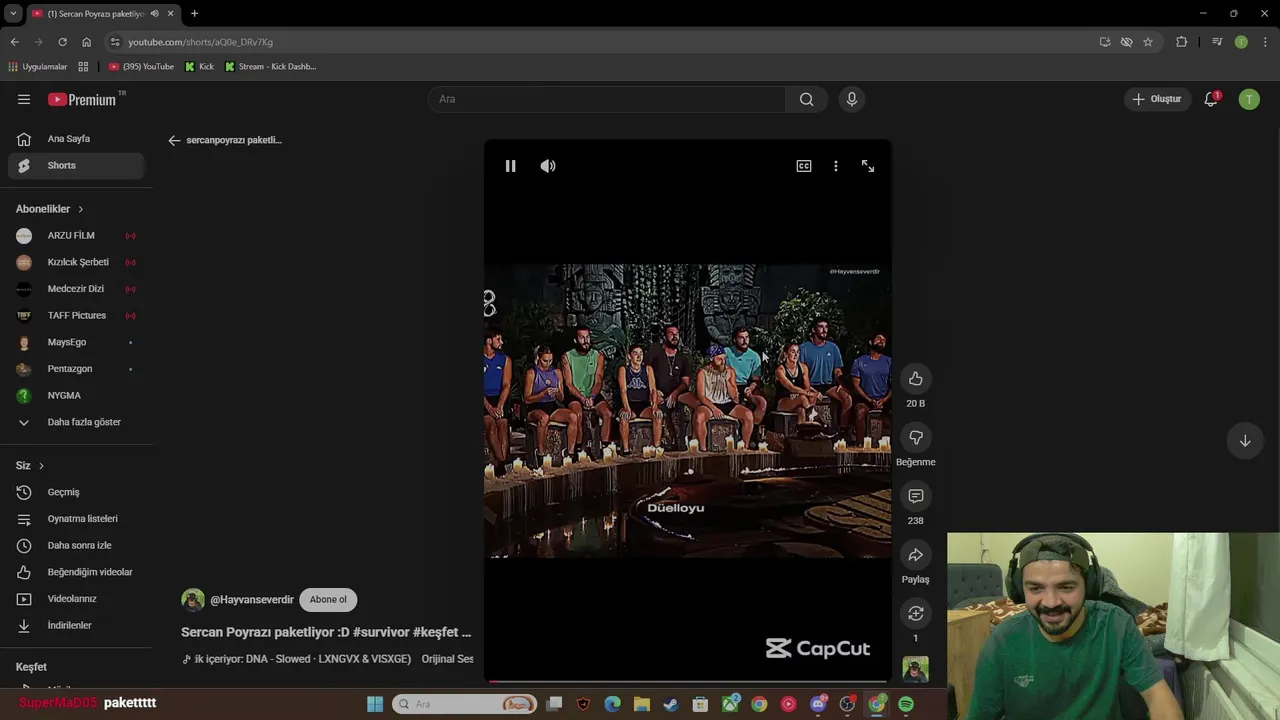1280x720 pixels.
Task: Open the tab search dropdown arrow
Action: pyautogui.click(x=13, y=13)
